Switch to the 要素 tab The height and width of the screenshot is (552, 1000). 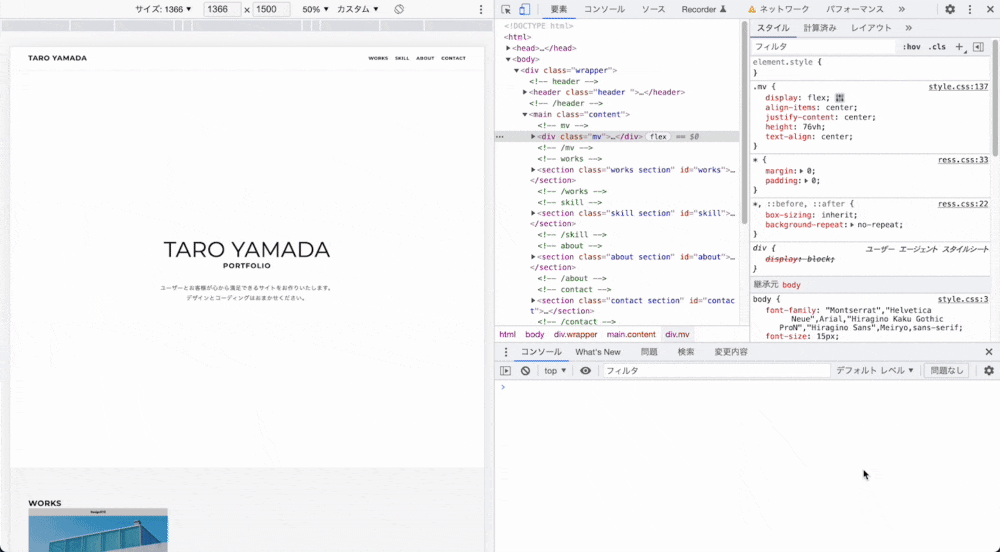559,10
